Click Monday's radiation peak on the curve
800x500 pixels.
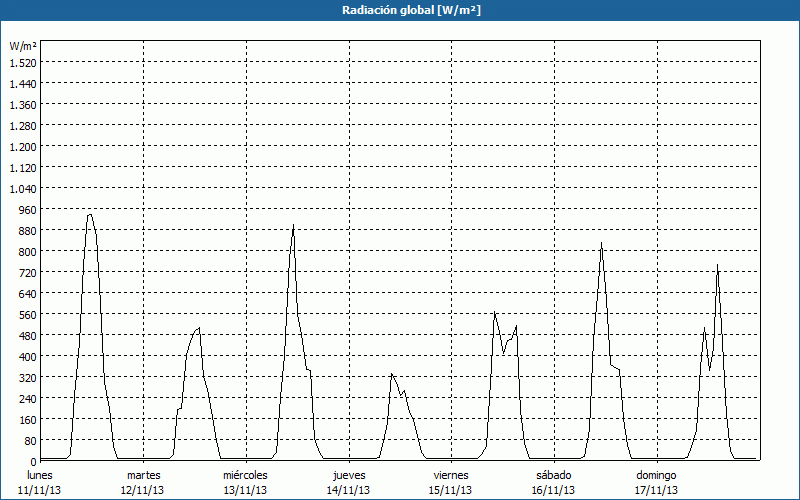point(90,215)
